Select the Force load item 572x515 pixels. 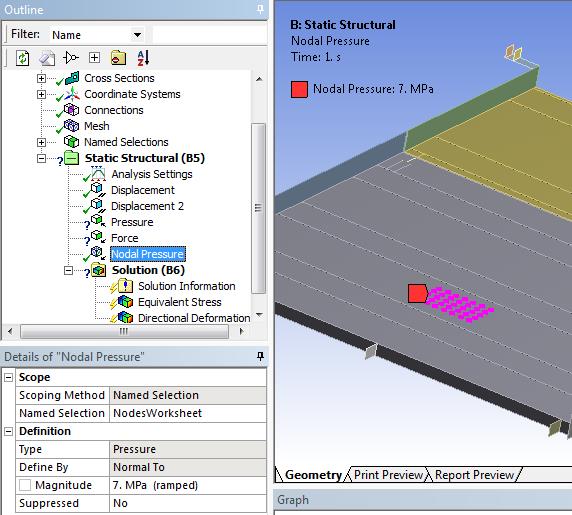coord(124,238)
